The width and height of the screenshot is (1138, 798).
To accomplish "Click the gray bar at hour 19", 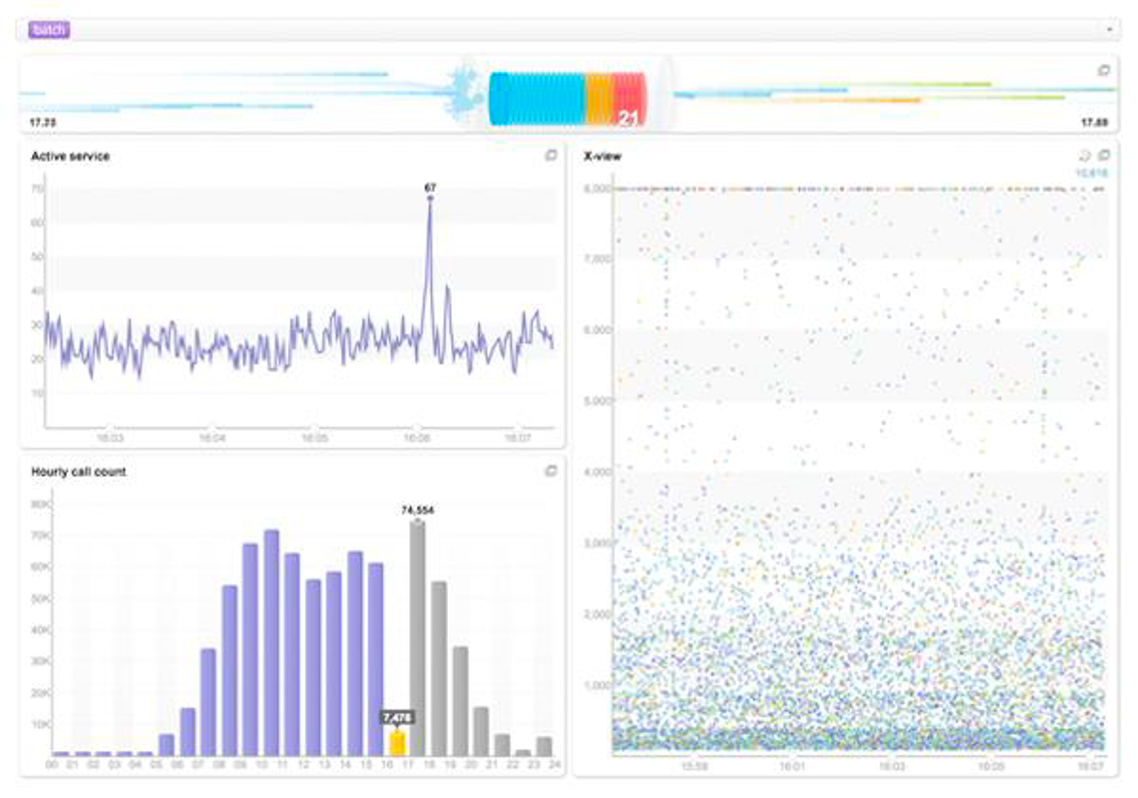I will coord(460,700).
